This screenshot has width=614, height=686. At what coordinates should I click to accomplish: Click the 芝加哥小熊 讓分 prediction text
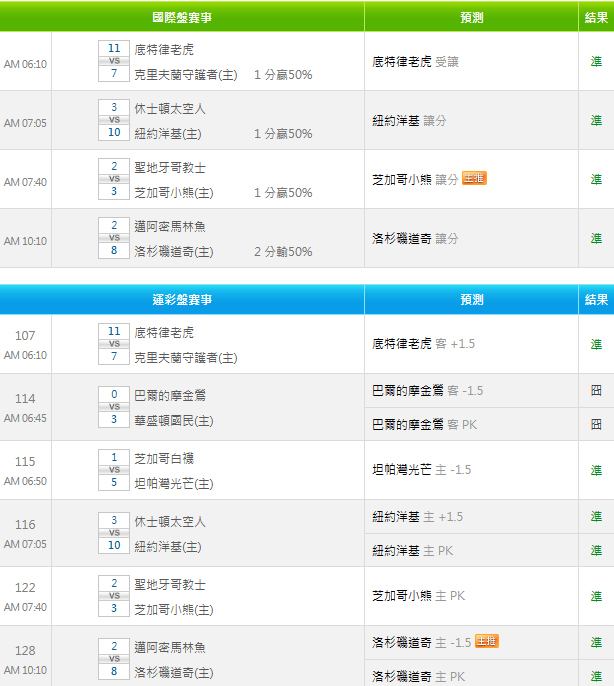tap(415, 179)
